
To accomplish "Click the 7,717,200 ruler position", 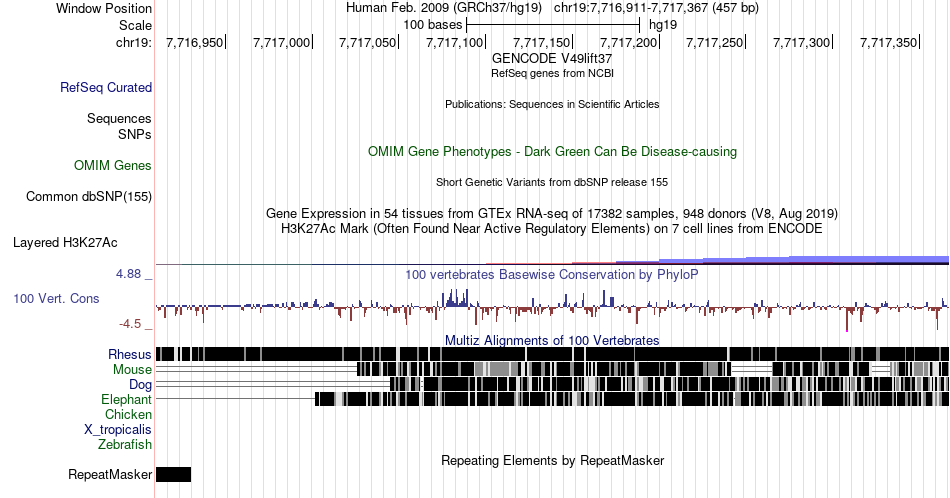I will pos(628,42).
